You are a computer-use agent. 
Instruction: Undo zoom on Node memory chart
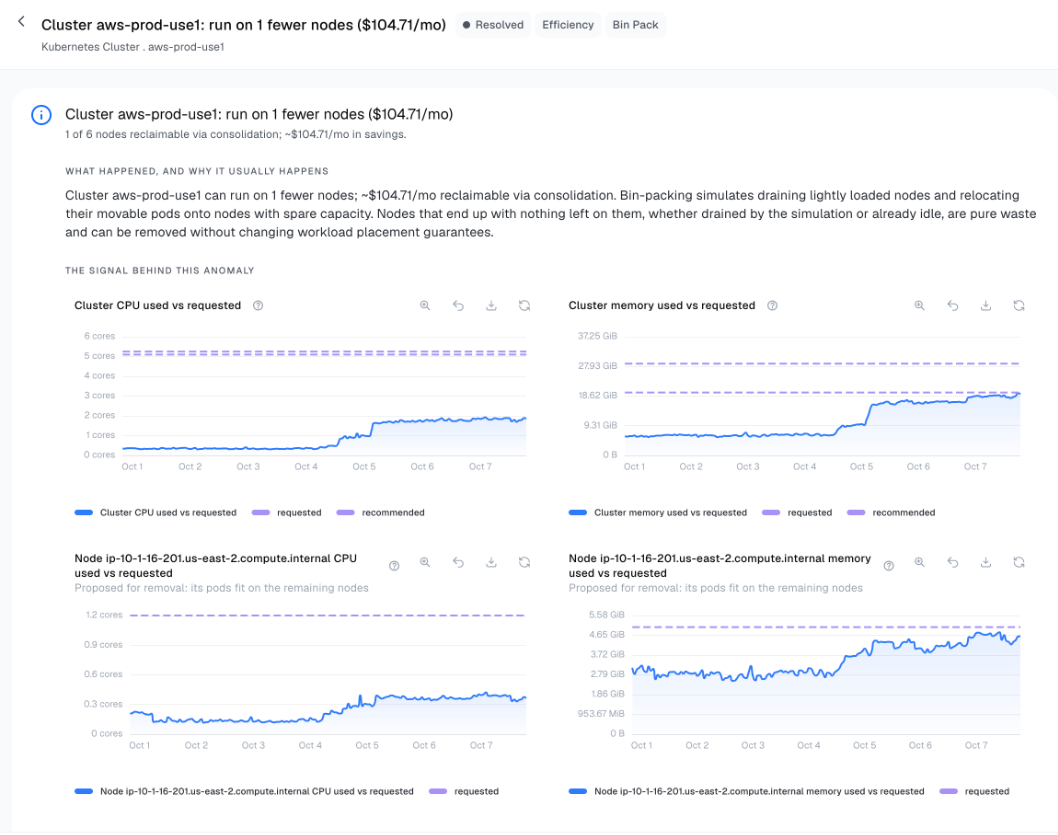tap(953, 562)
